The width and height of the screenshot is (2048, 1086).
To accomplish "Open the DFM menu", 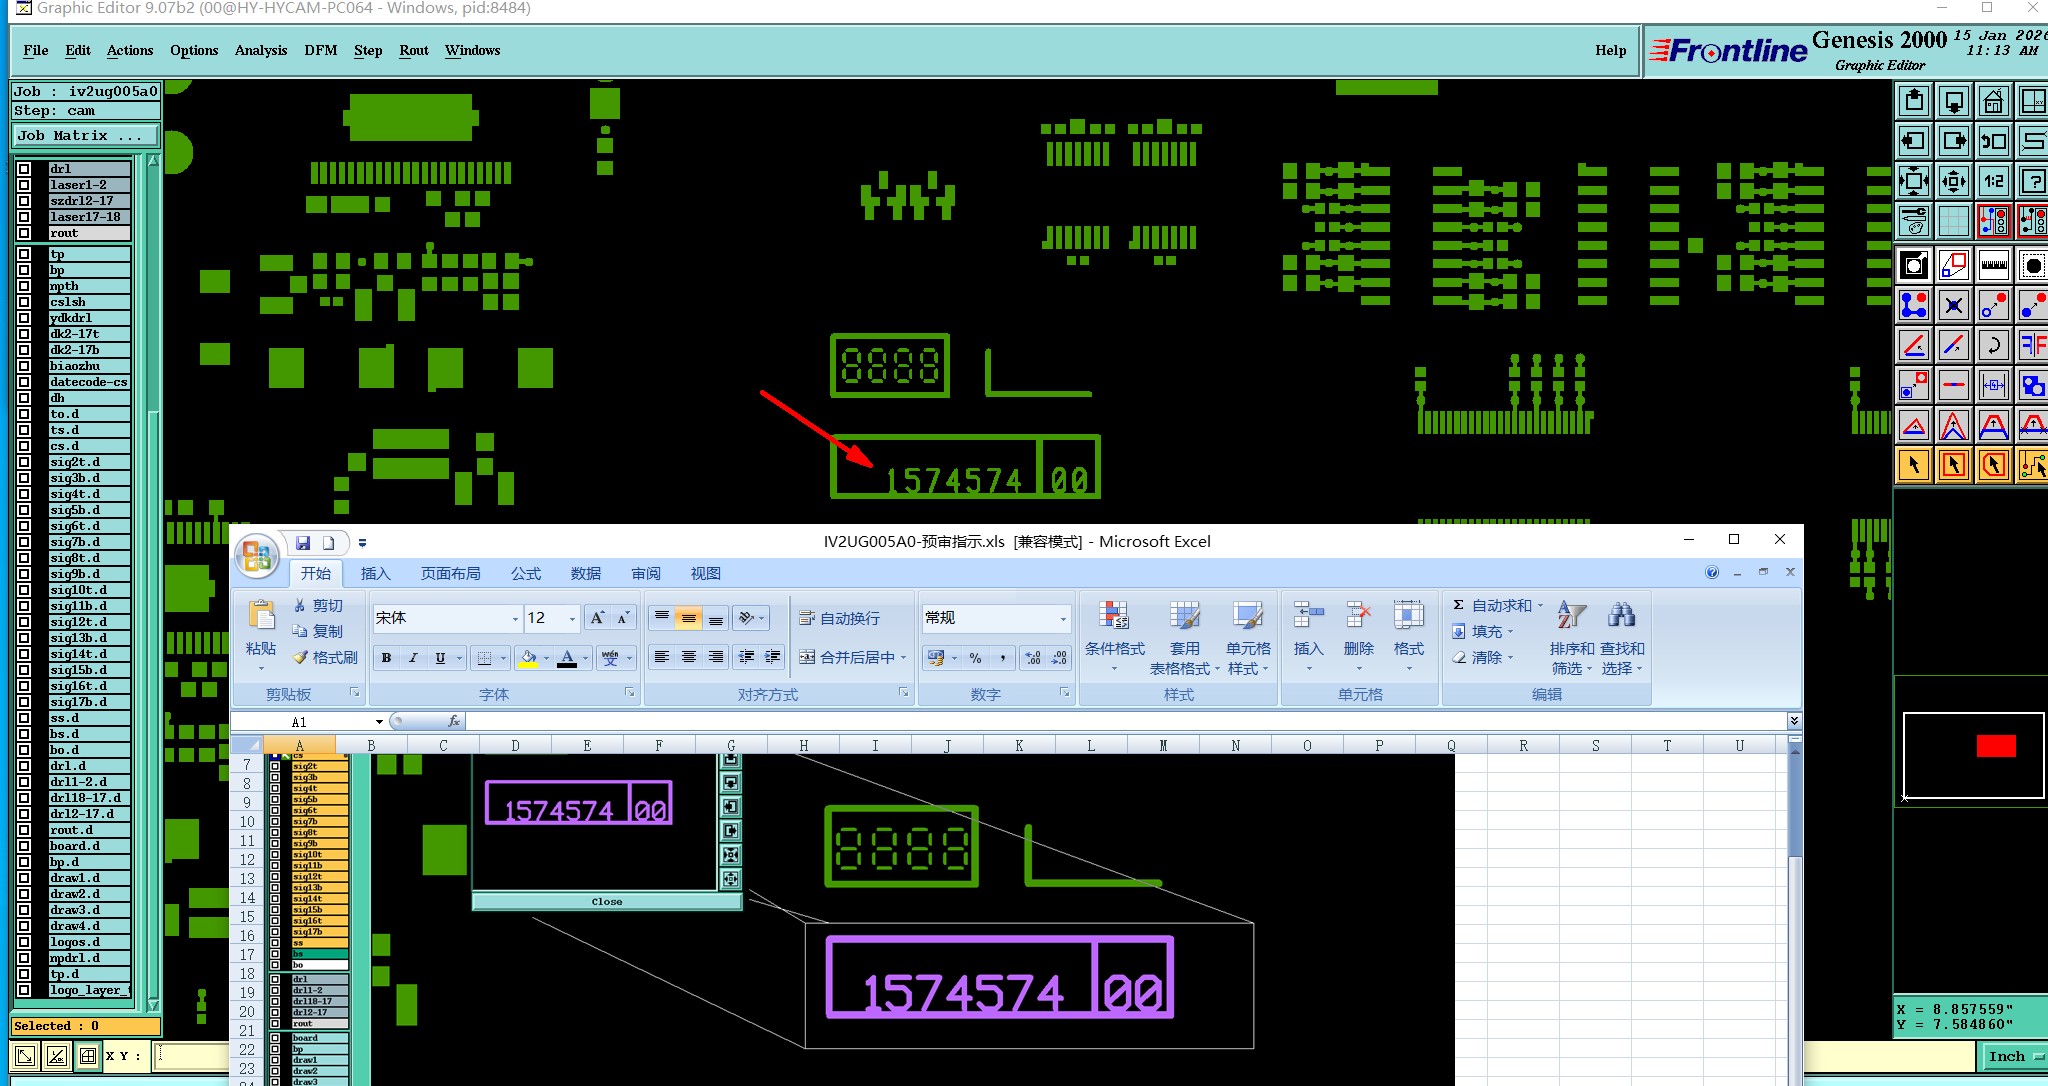I will click(320, 50).
